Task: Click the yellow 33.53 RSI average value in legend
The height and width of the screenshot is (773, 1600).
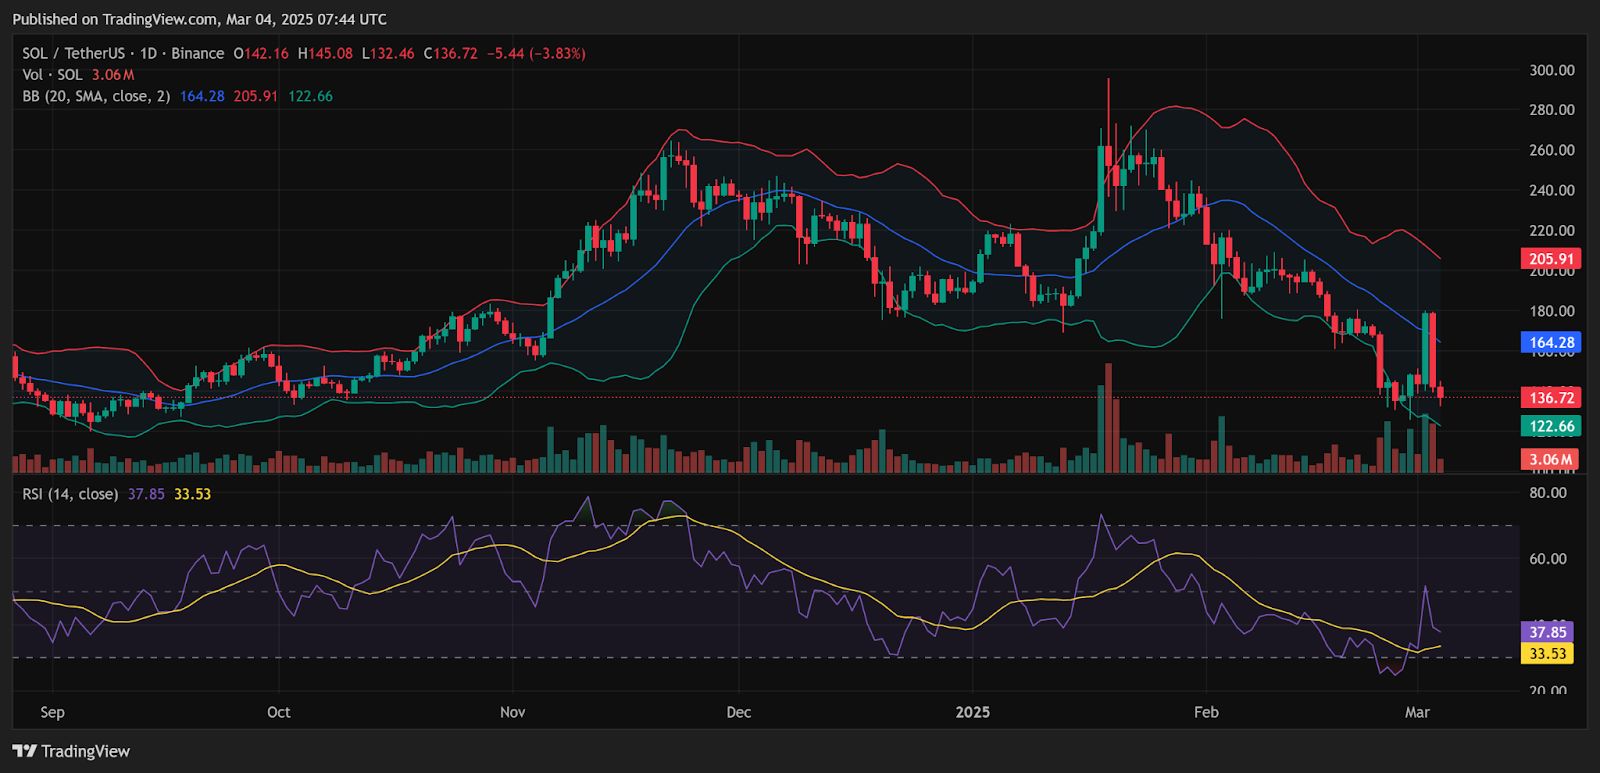Action: pyautogui.click(x=192, y=494)
